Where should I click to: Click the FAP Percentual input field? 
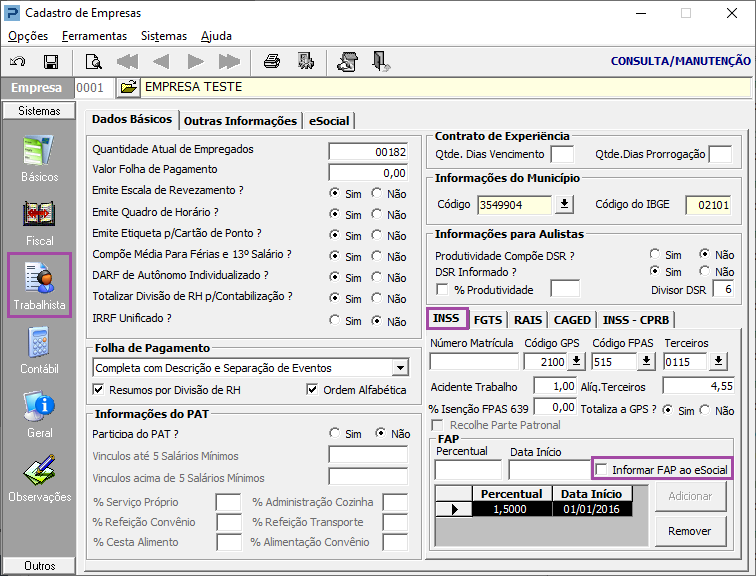coord(468,469)
